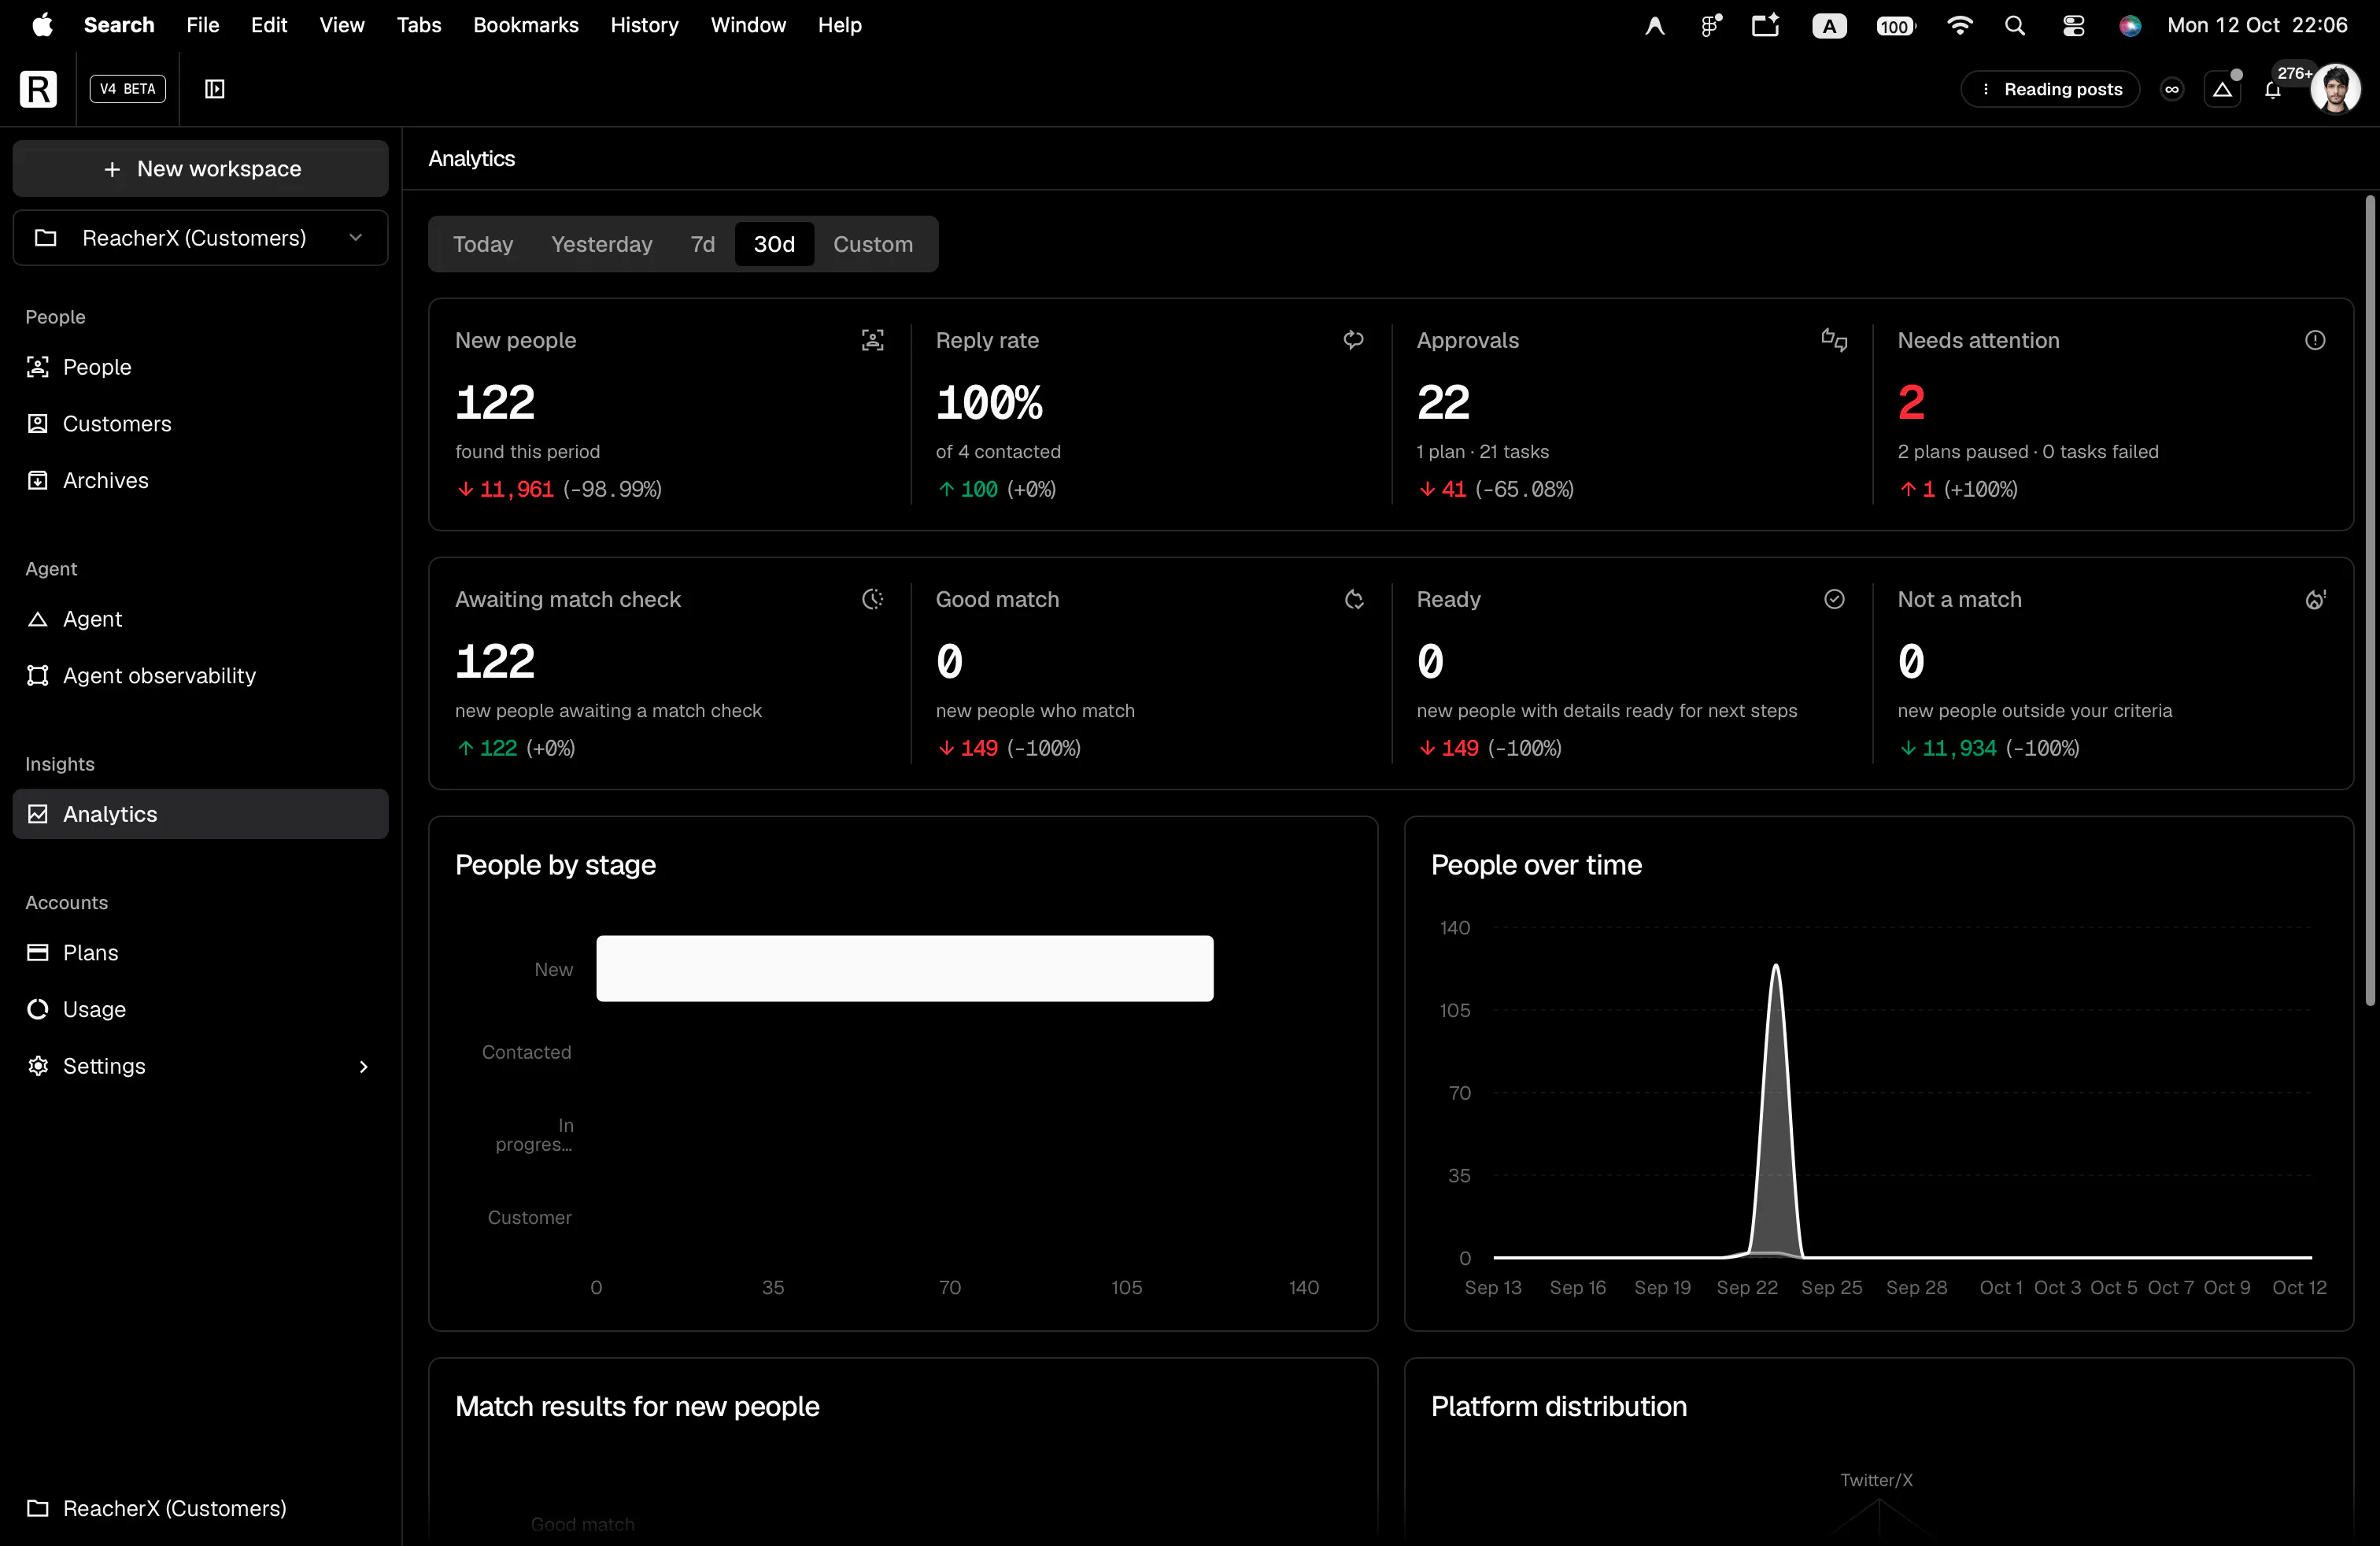
Task: Open the Agent sidebar item
Action: point(200,619)
